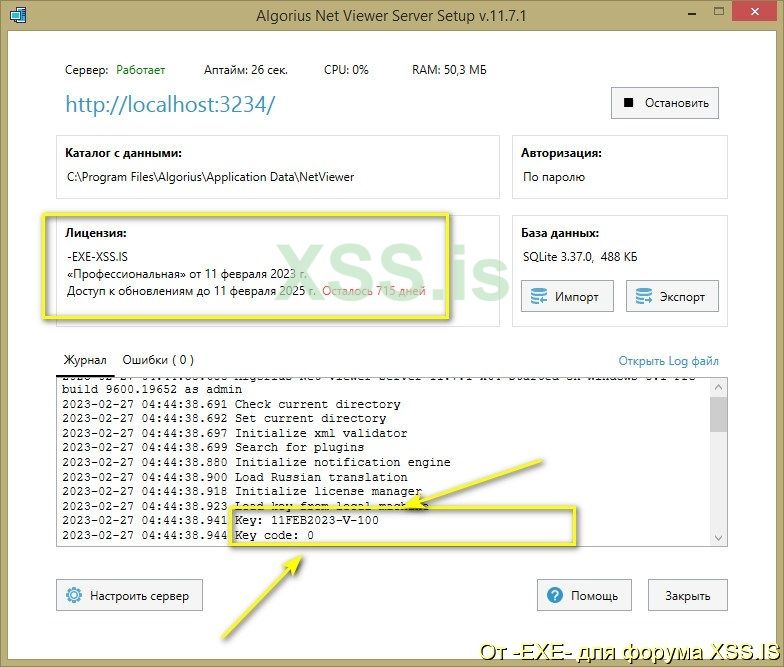Click the CPU: 0% indicator
Screen dimensions: 784x667
pyautogui.click(x=346, y=70)
